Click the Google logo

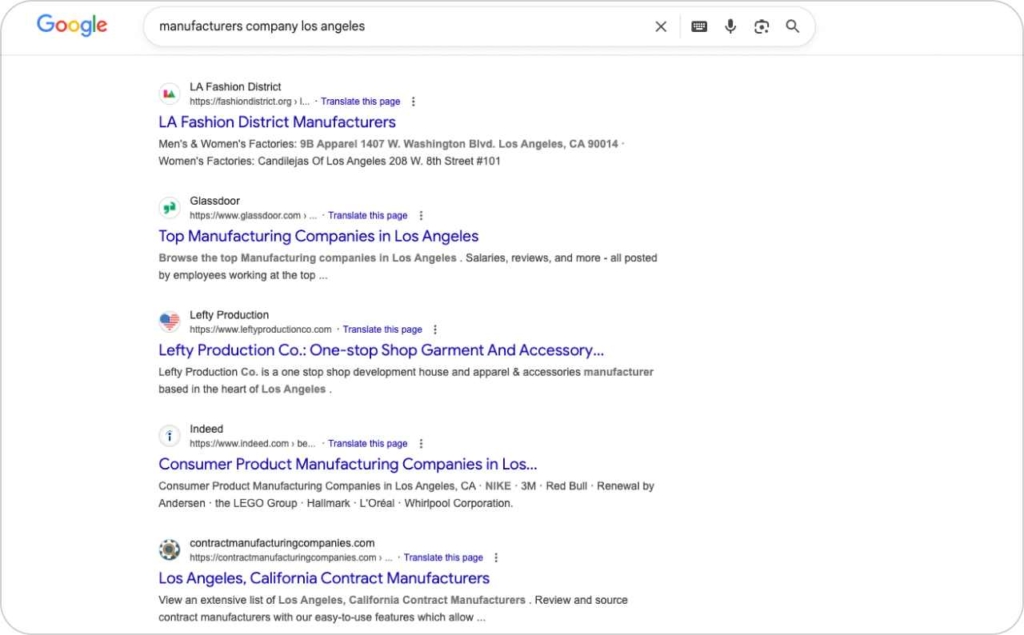pyautogui.click(x=71, y=26)
